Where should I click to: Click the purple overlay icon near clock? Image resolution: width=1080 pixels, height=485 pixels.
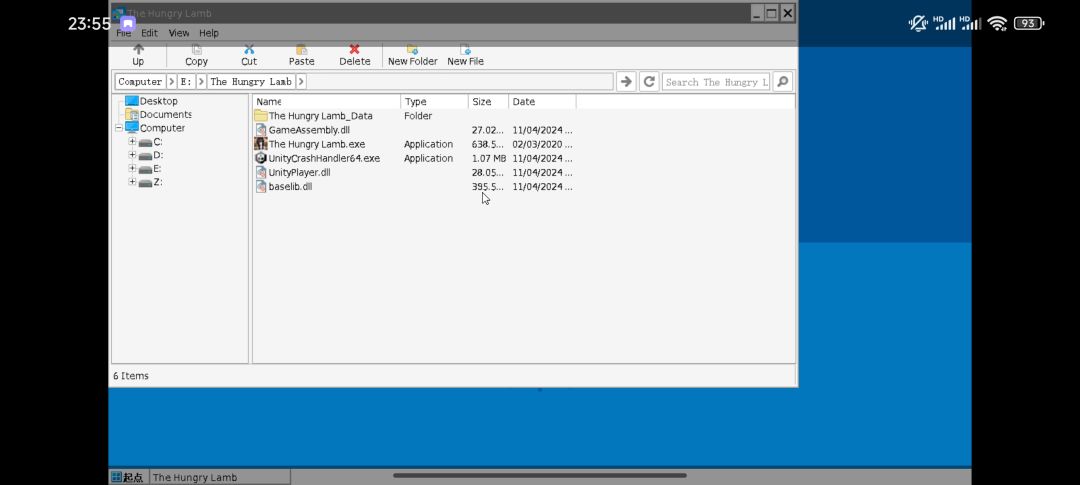pyautogui.click(x=127, y=23)
